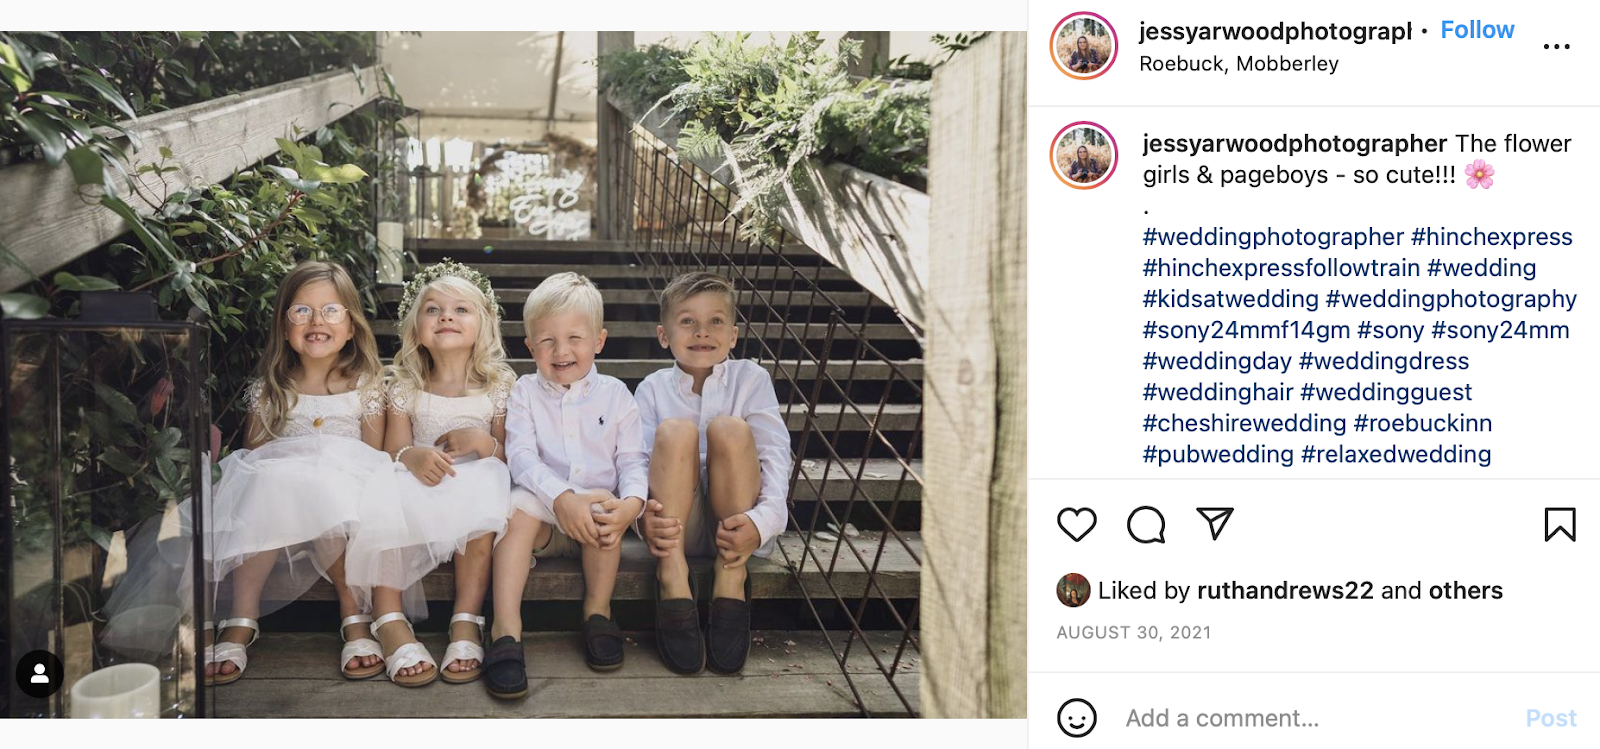The height and width of the screenshot is (749, 1600).
Task: Click the Post comment button
Action: (1551, 718)
